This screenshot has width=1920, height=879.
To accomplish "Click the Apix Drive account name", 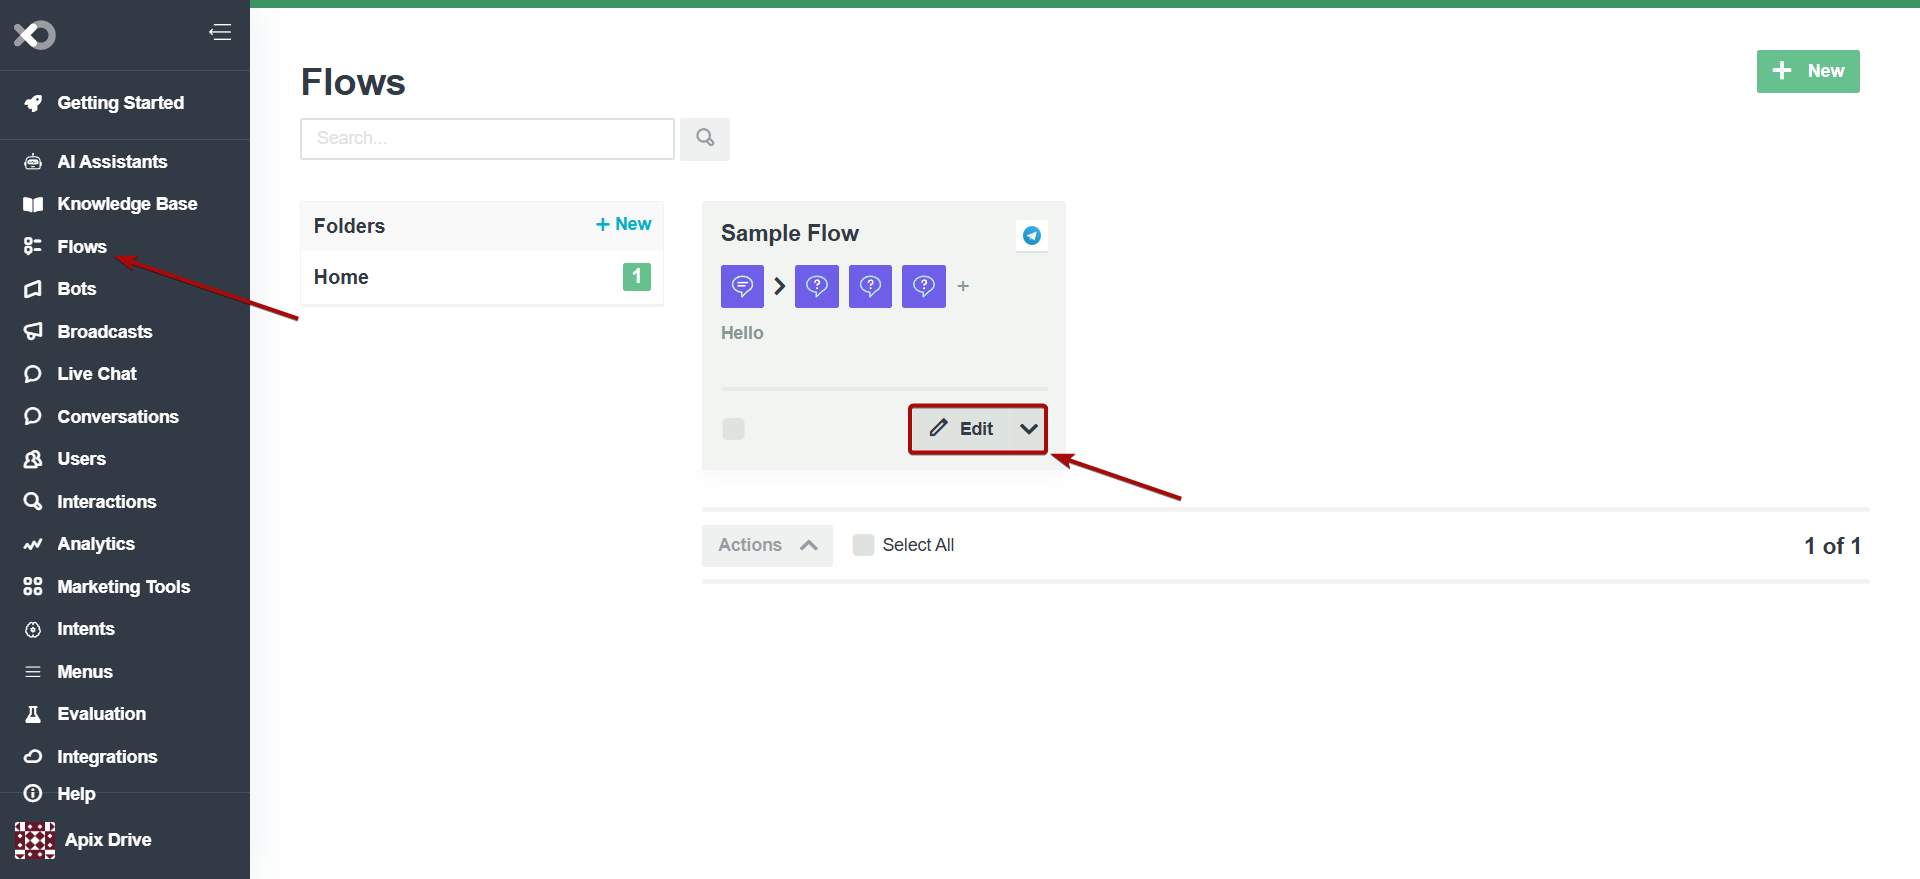I will [x=108, y=840].
